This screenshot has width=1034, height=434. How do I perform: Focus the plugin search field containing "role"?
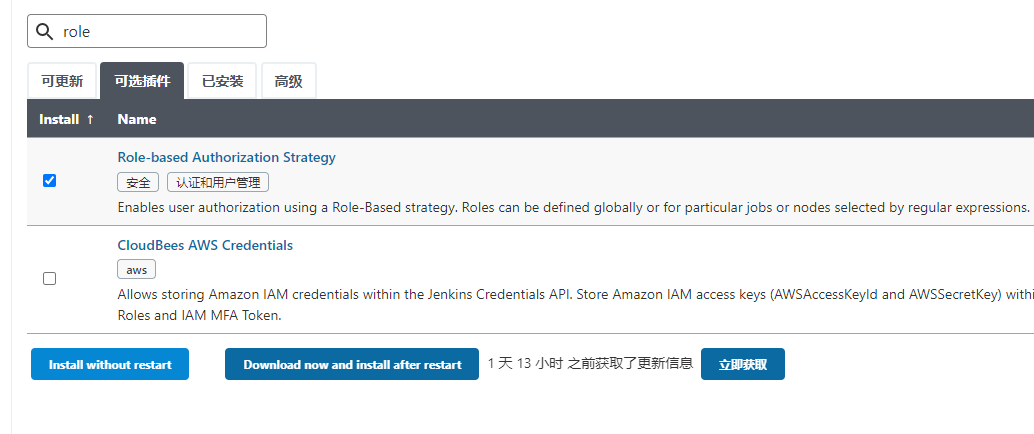point(146,31)
